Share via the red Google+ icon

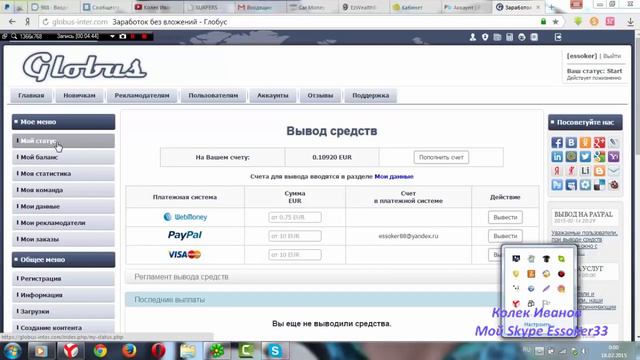tap(599, 142)
